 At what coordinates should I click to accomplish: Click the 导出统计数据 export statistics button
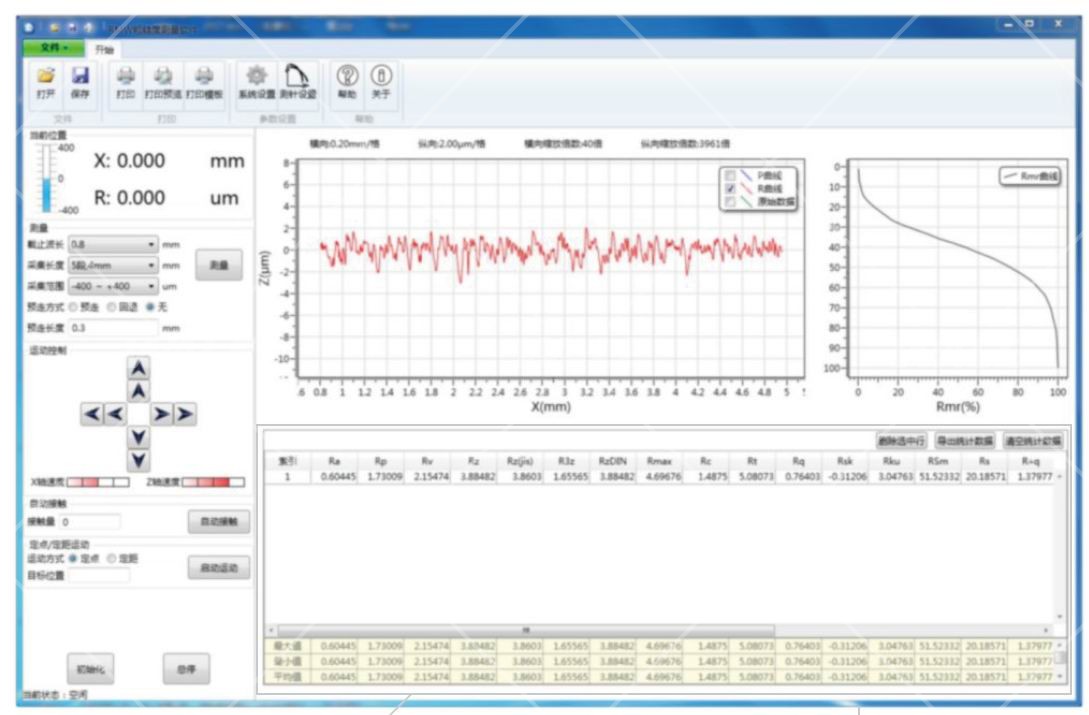965,441
